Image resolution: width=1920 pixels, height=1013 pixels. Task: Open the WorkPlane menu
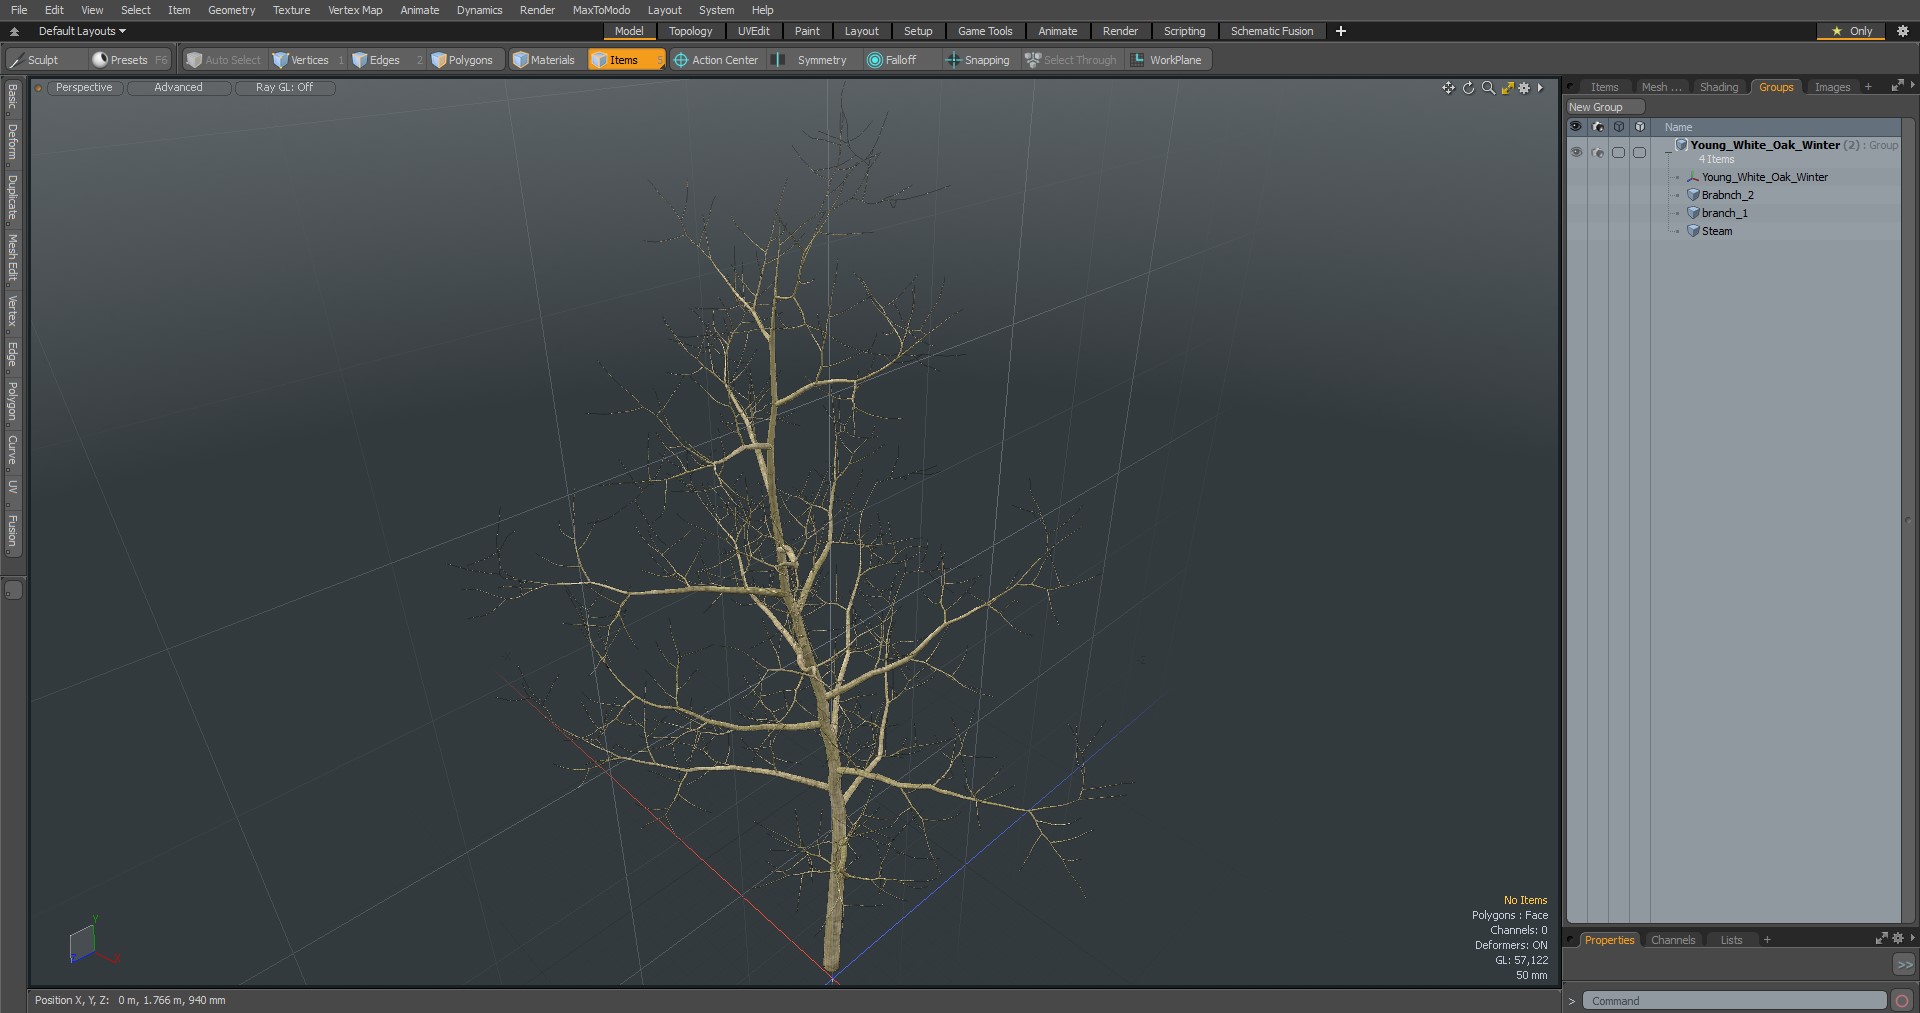click(x=1167, y=60)
